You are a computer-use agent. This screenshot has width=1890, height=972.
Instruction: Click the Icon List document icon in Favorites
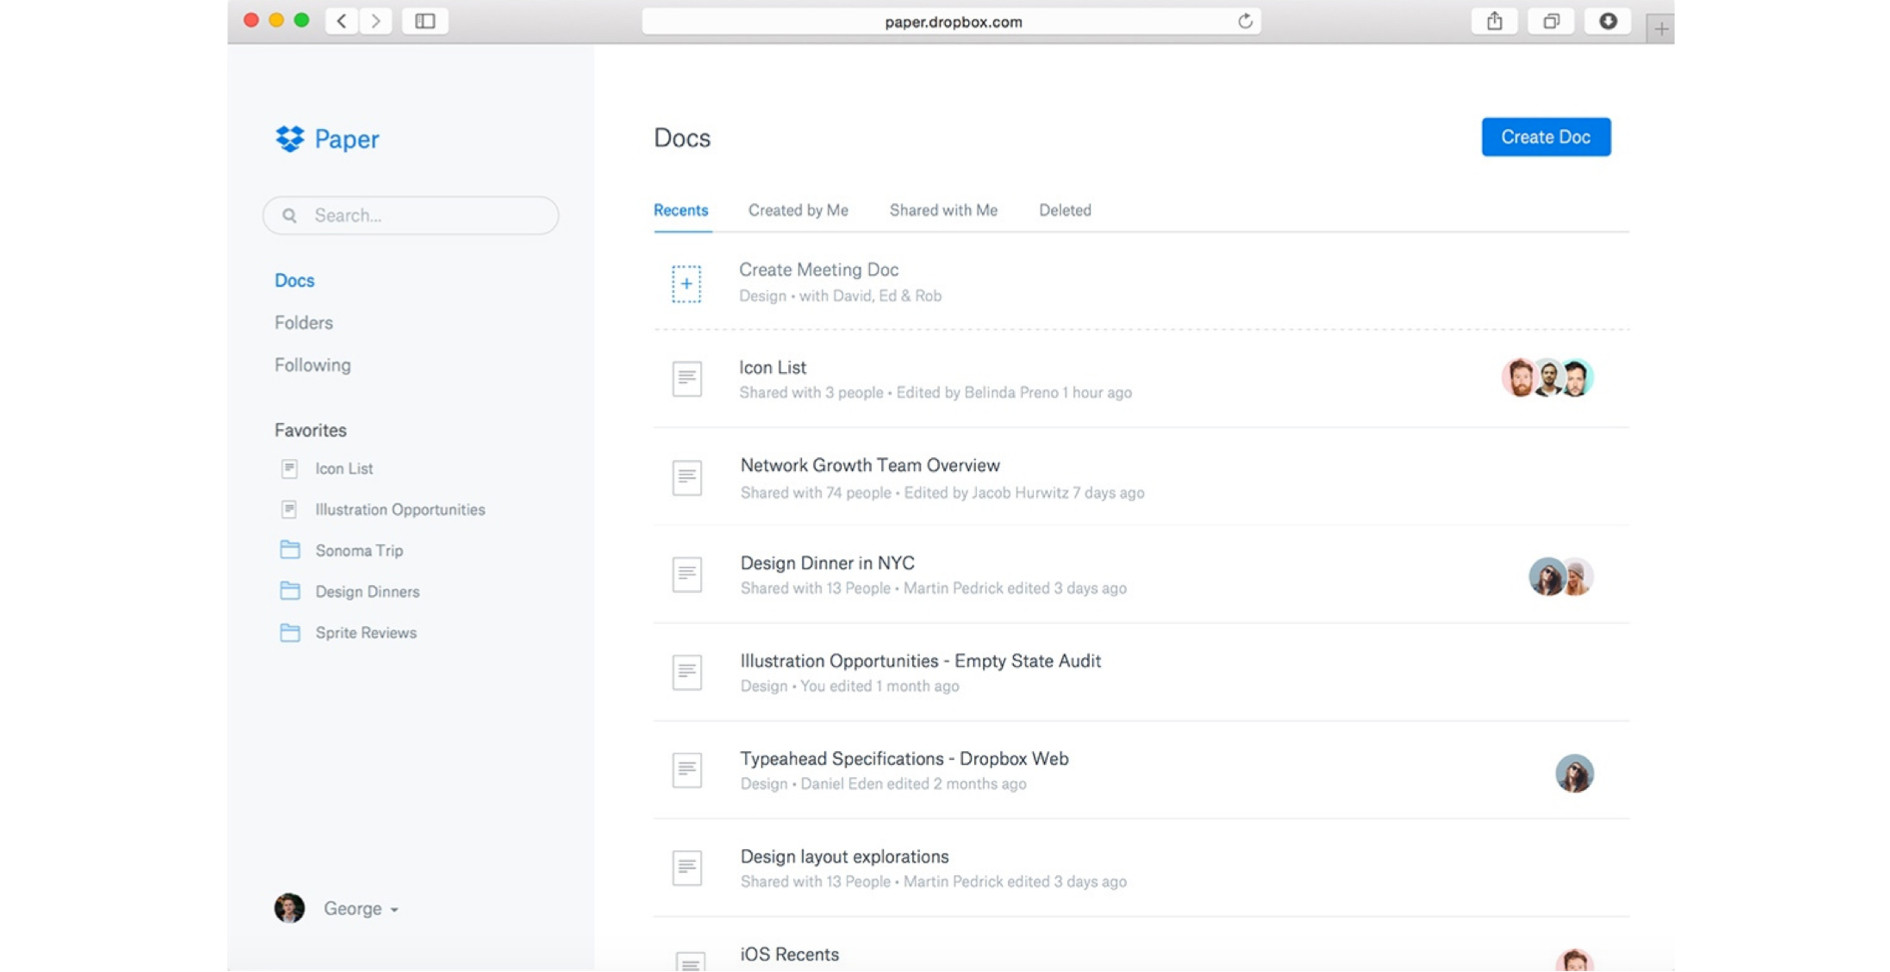(289, 468)
